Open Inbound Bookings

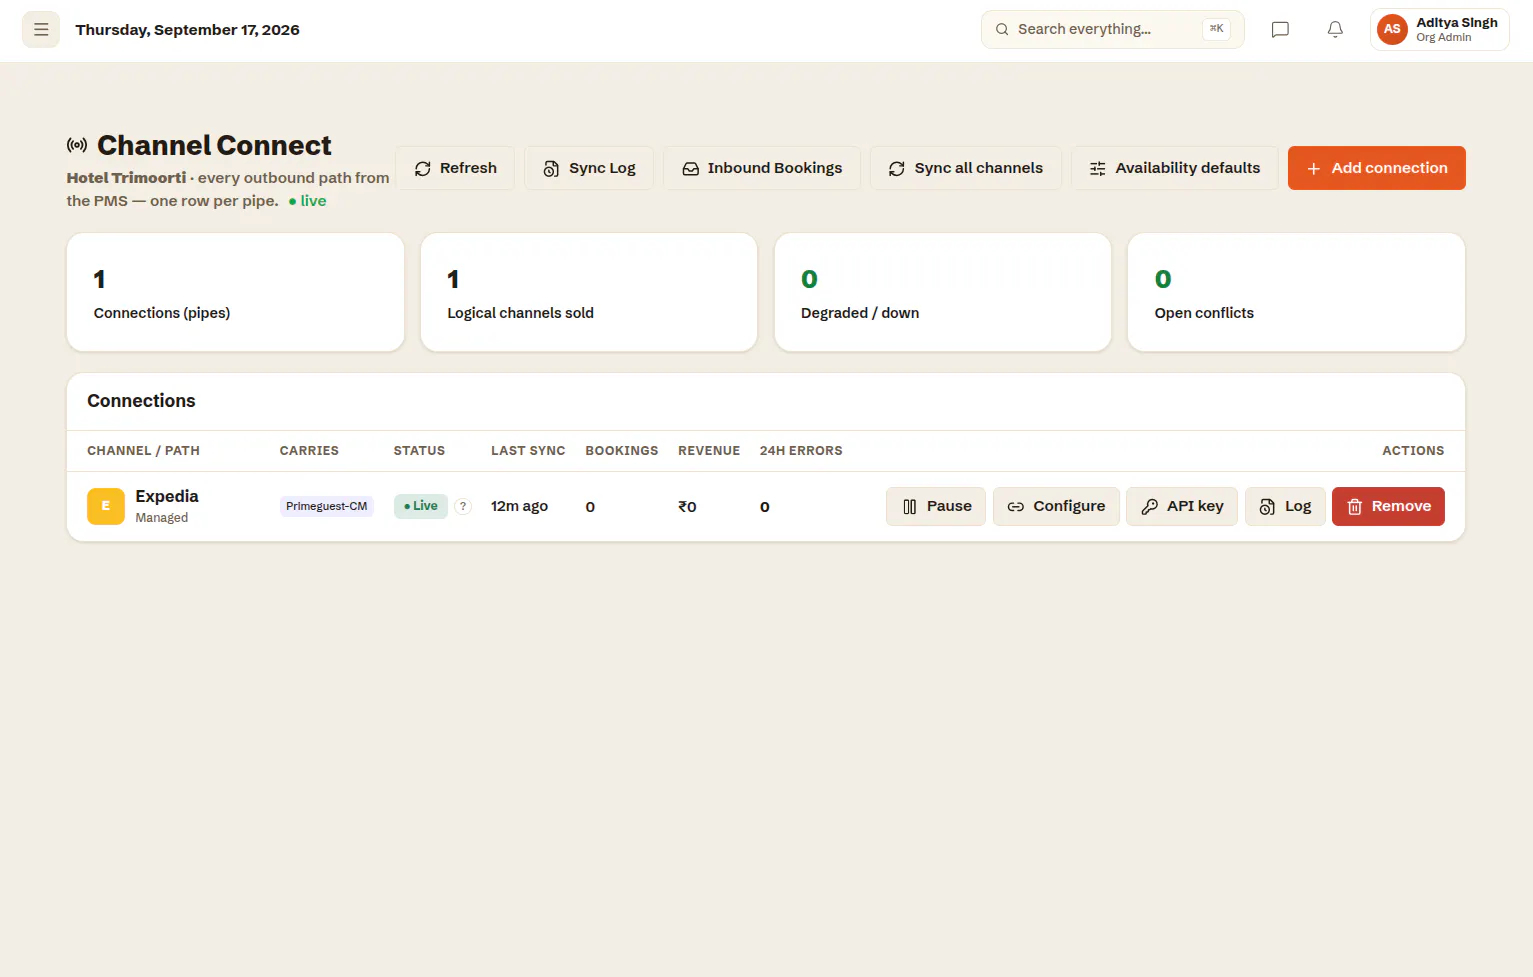(x=762, y=168)
